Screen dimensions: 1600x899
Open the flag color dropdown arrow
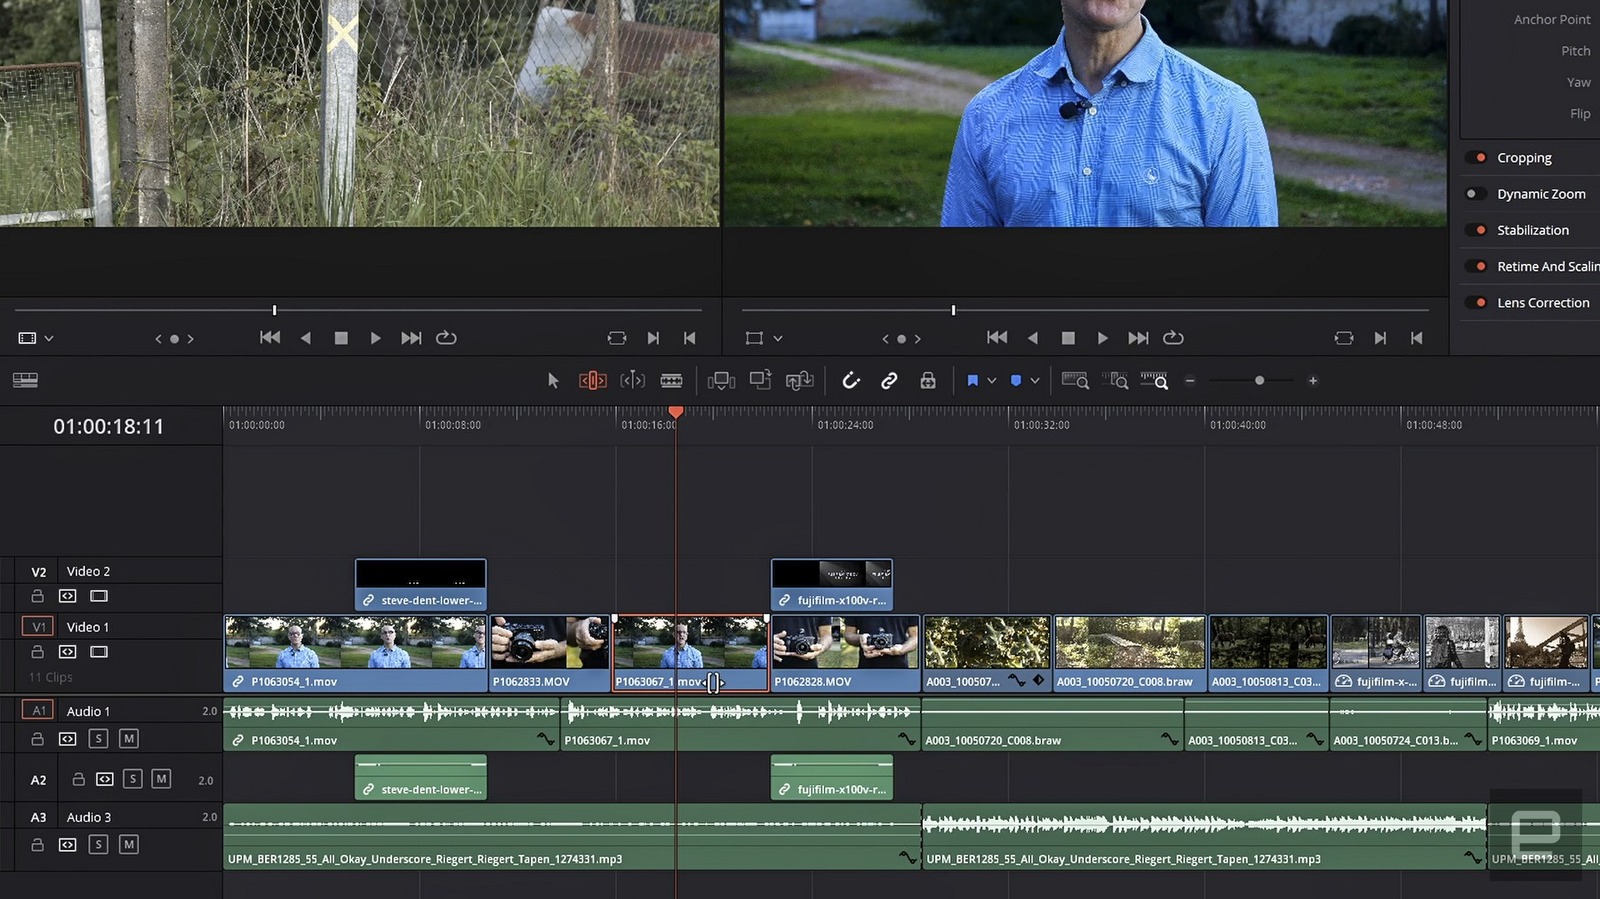[992, 381]
